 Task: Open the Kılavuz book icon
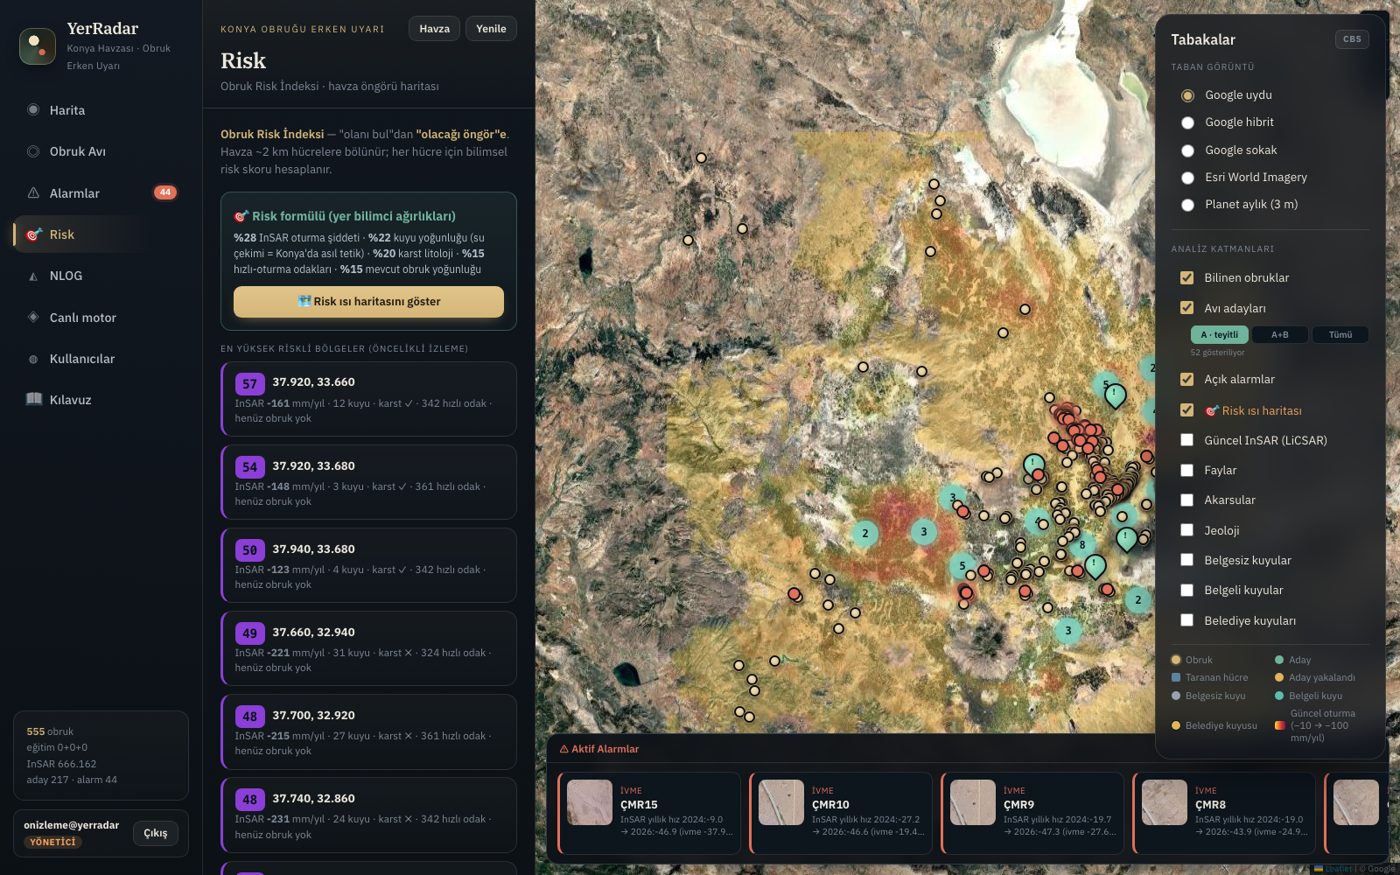click(x=34, y=400)
